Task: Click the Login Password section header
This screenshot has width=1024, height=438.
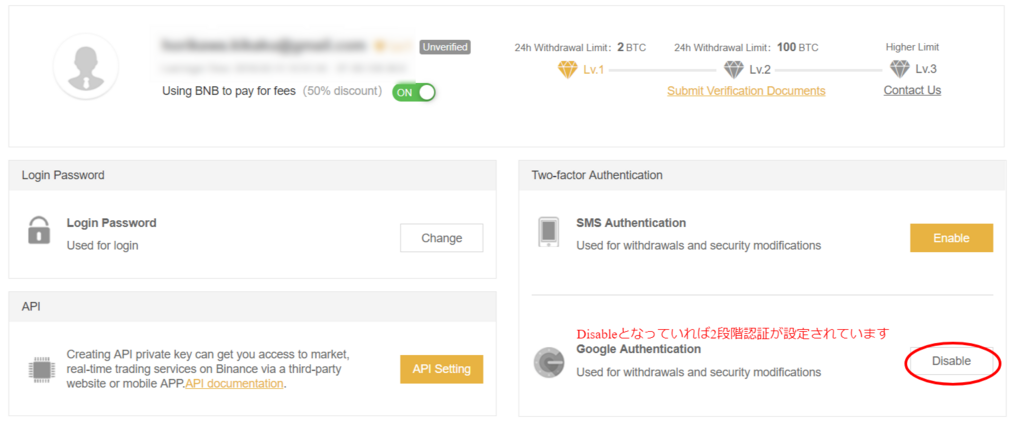Action: tap(63, 175)
